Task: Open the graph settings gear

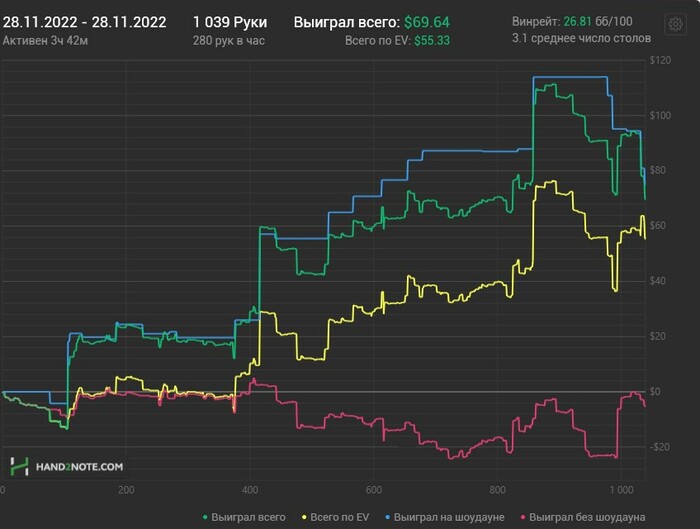Action: coord(677,22)
